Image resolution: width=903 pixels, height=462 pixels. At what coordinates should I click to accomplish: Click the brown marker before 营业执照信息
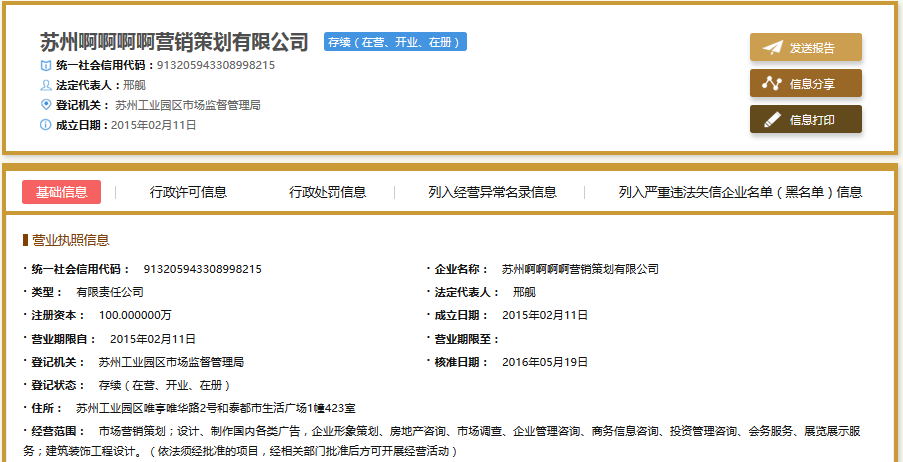pyautogui.click(x=25, y=240)
